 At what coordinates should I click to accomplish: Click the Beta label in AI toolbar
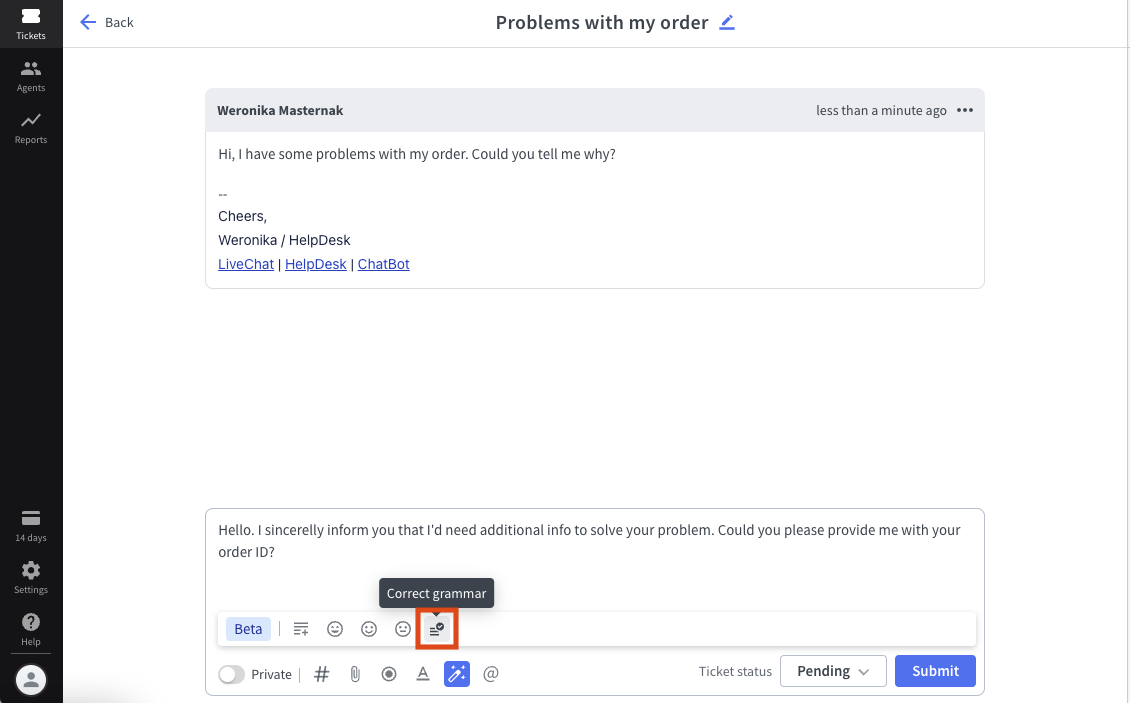[248, 629]
